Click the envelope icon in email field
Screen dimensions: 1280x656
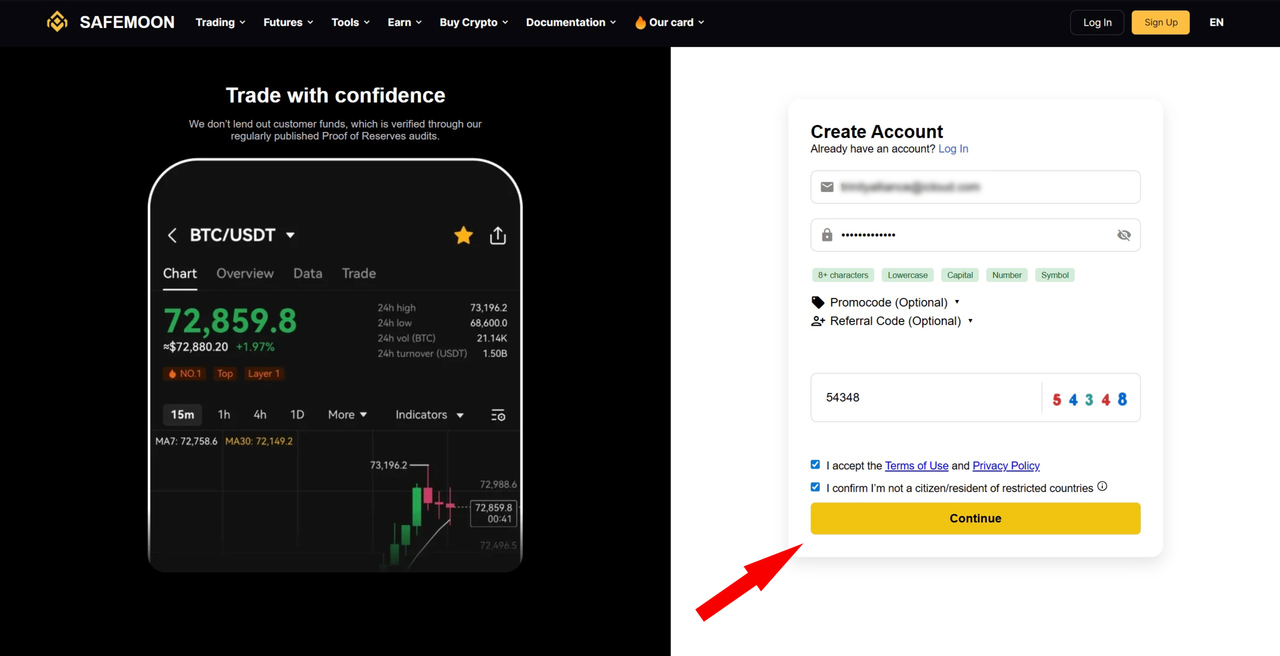point(827,187)
